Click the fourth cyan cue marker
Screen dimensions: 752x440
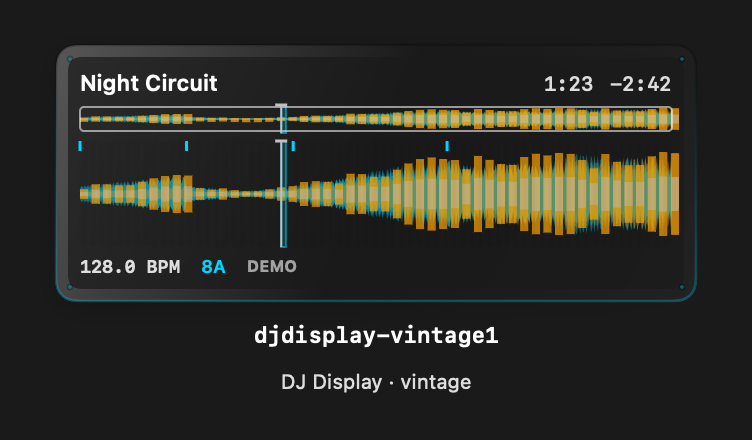click(x=447, y=146)
